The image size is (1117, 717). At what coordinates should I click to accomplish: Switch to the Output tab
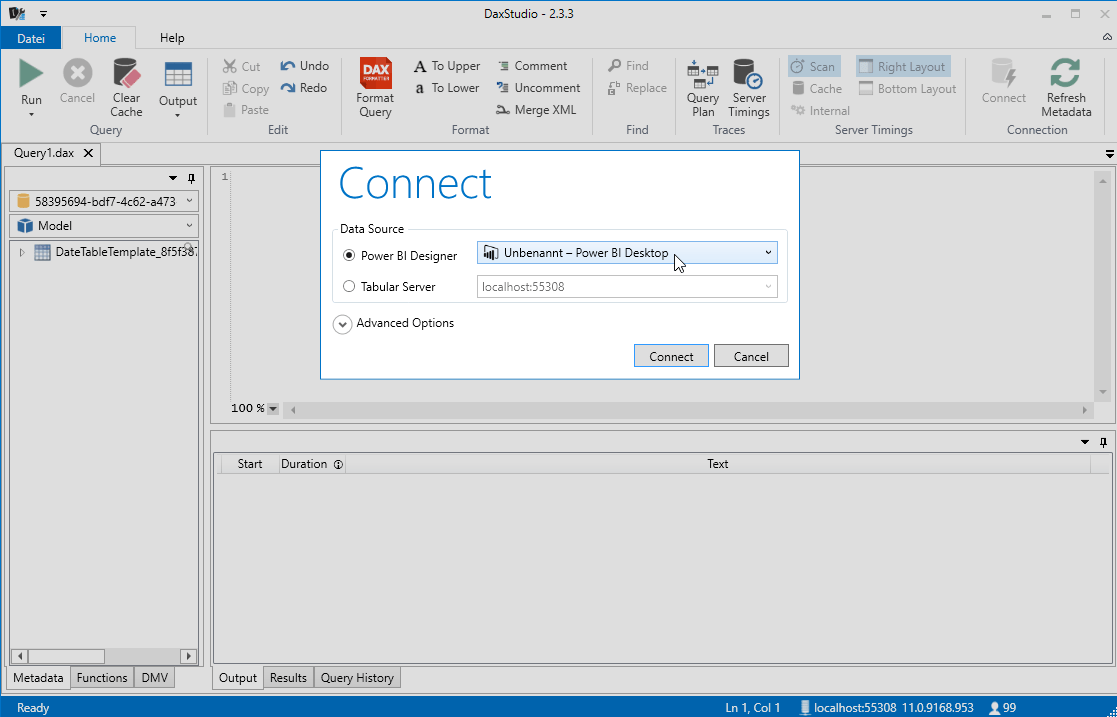[x=238, y=678]
